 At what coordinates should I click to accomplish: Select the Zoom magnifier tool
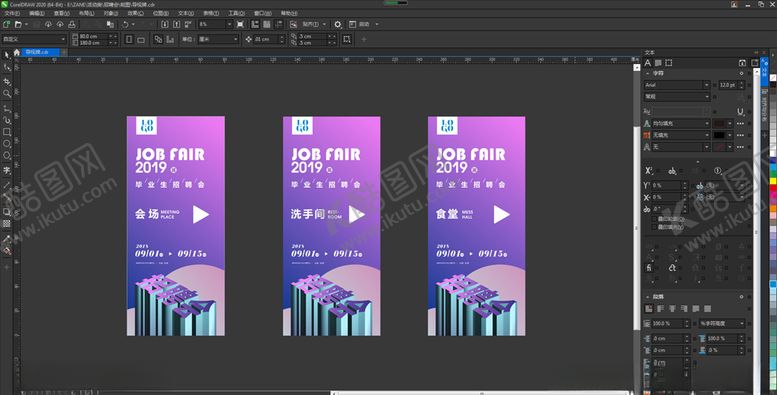(7, 93)
